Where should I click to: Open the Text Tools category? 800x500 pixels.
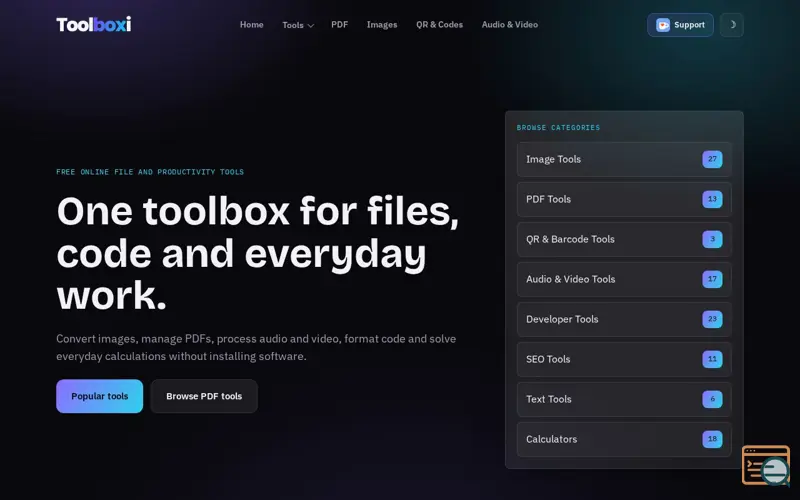[624, 399]
